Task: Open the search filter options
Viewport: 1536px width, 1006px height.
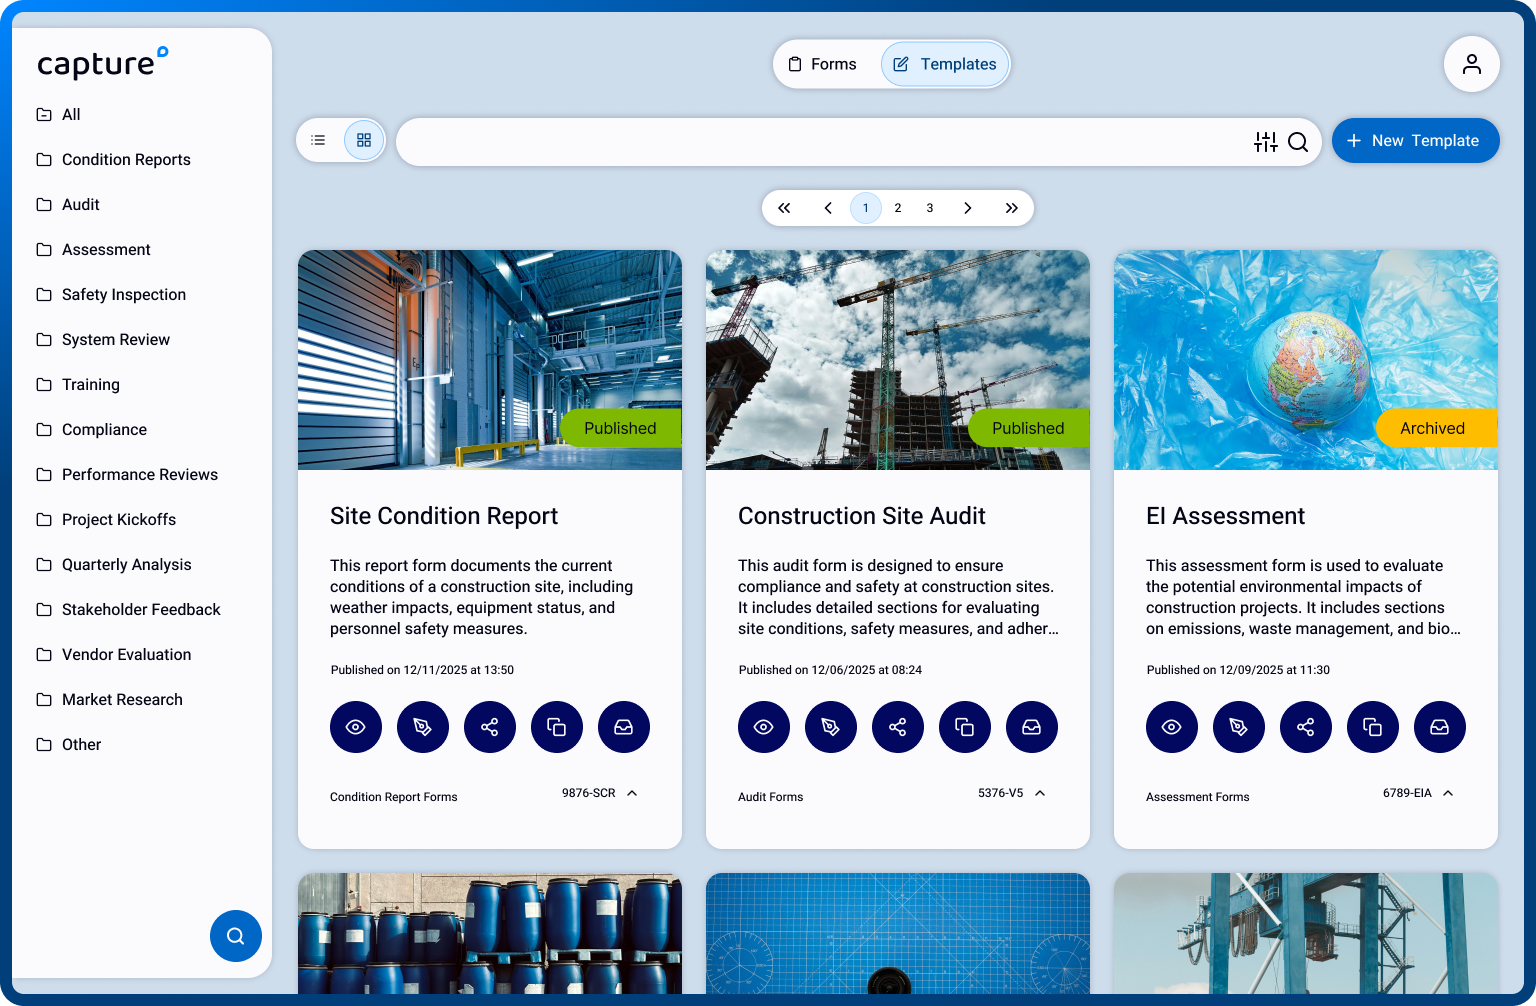Action: (x=1265, y=142)
